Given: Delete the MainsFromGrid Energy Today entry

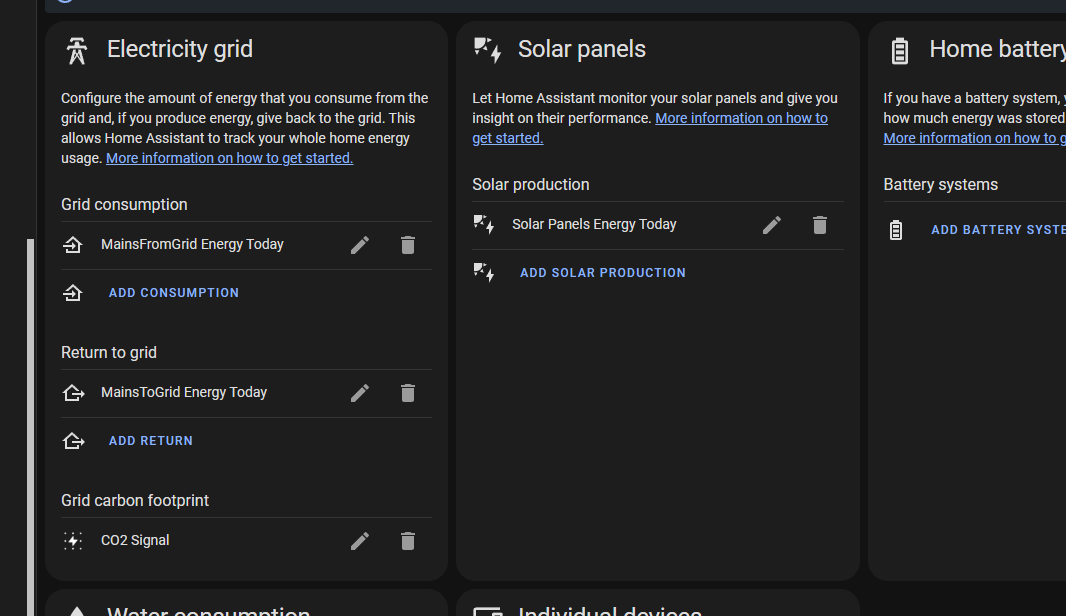Looking at the screenshot, I should click(408, 245).
